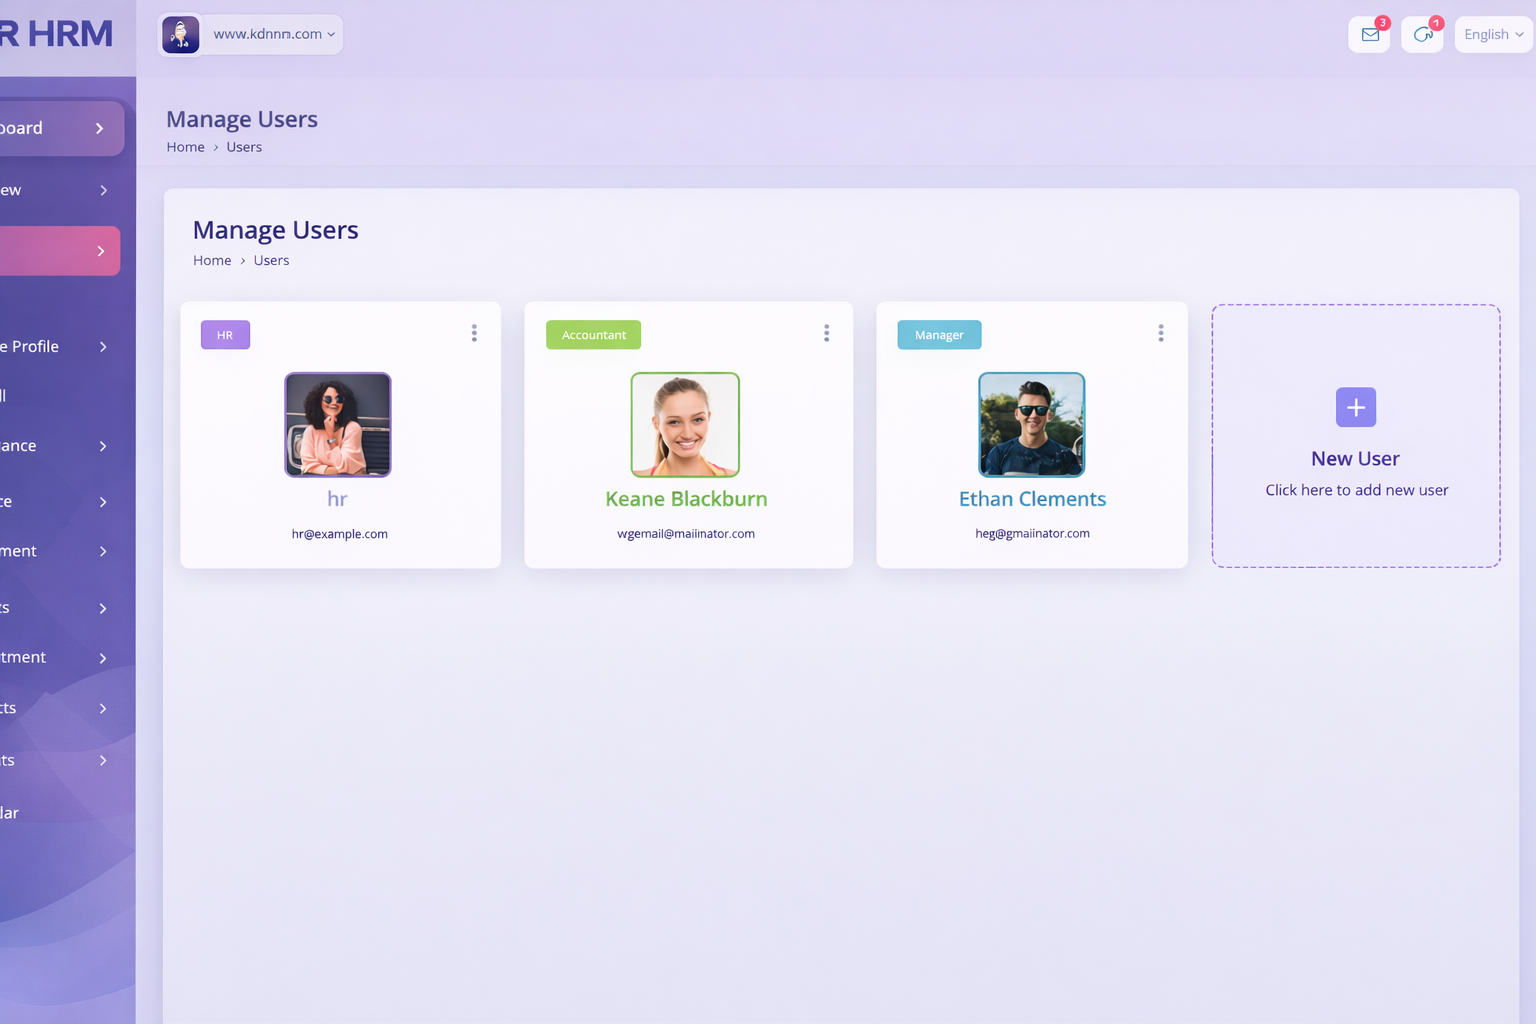Click the New User heading text
The image size is (1536, 1024).
coord(1355,459)
